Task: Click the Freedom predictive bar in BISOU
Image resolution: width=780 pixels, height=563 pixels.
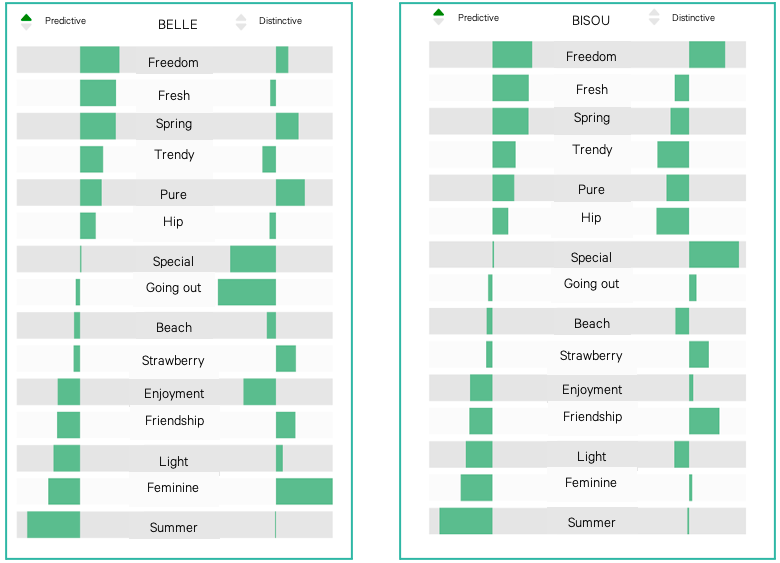Action: [x=512, y=55]
